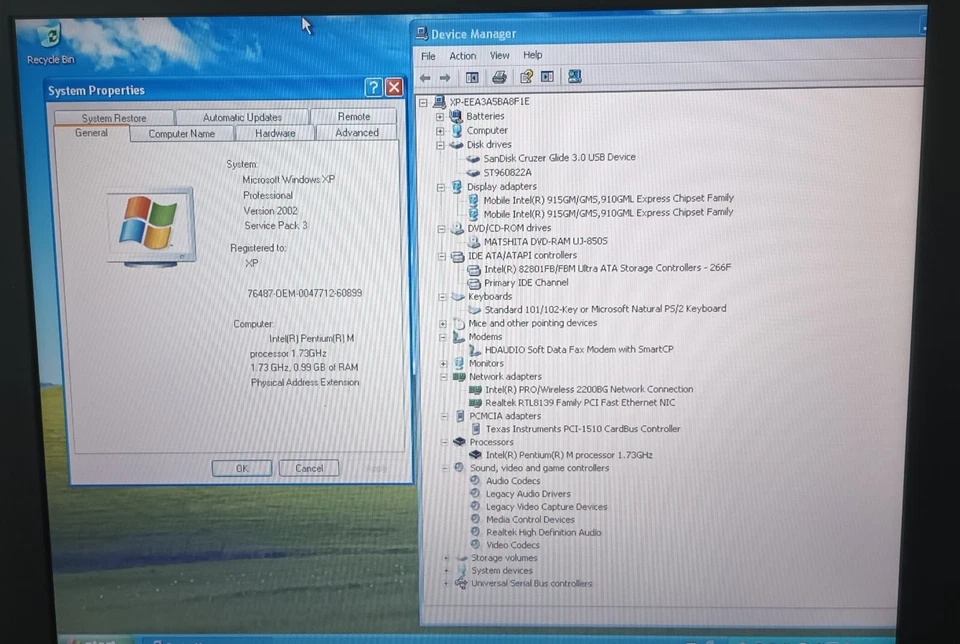Click the Device Manager title bar icon
960x644 pixels.
(423, 33)
